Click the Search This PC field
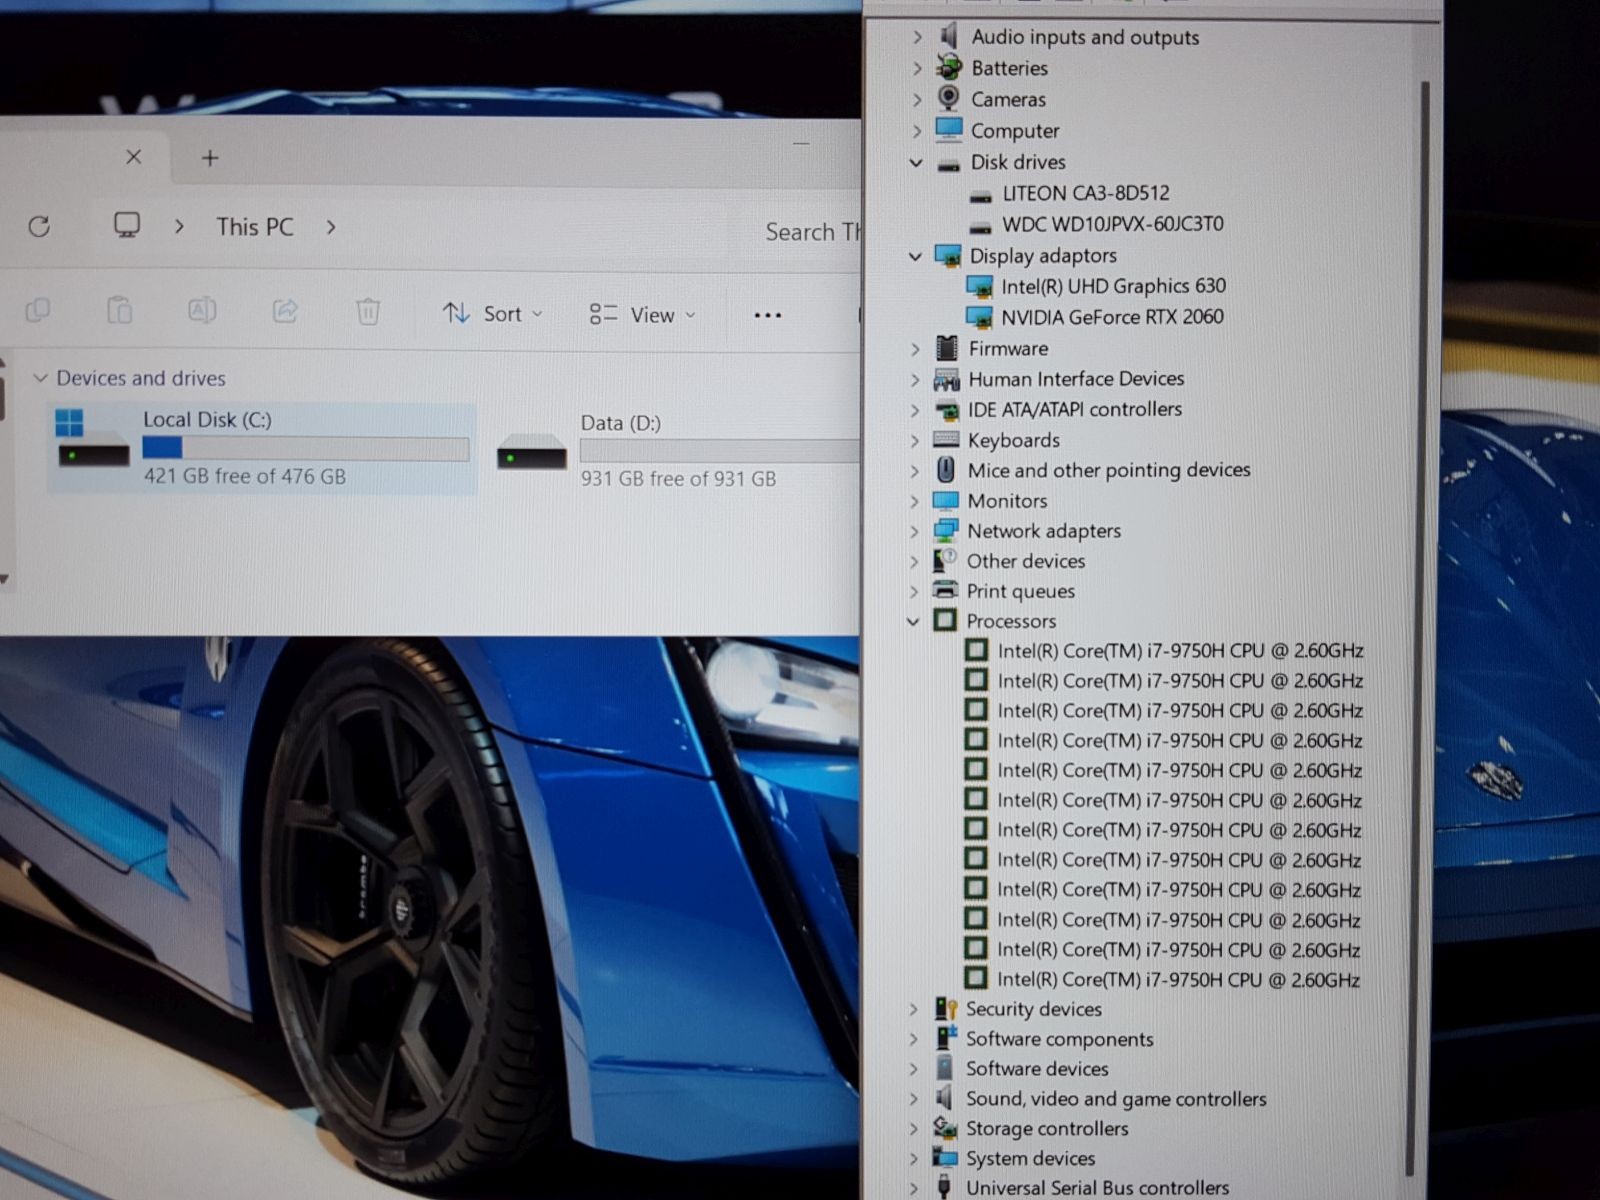 point(811,232)
